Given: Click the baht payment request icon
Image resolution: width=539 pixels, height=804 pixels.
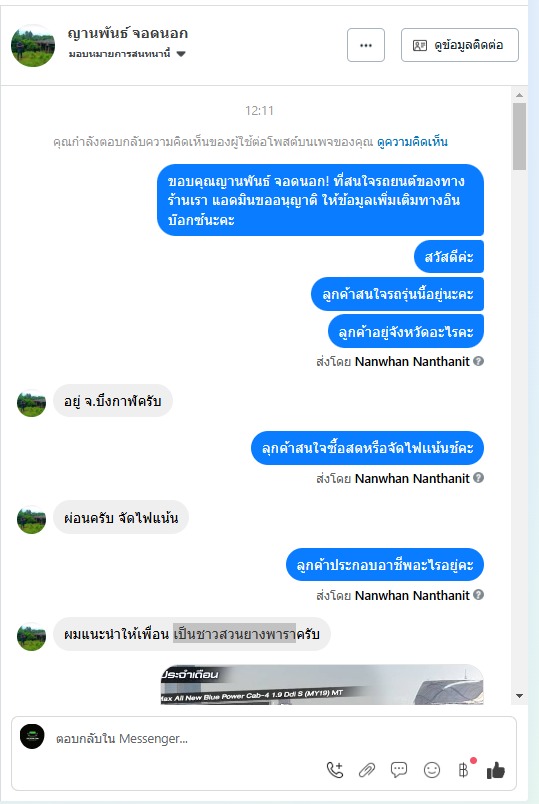Looking at the screenshot, I should click(x=464, y=770).
